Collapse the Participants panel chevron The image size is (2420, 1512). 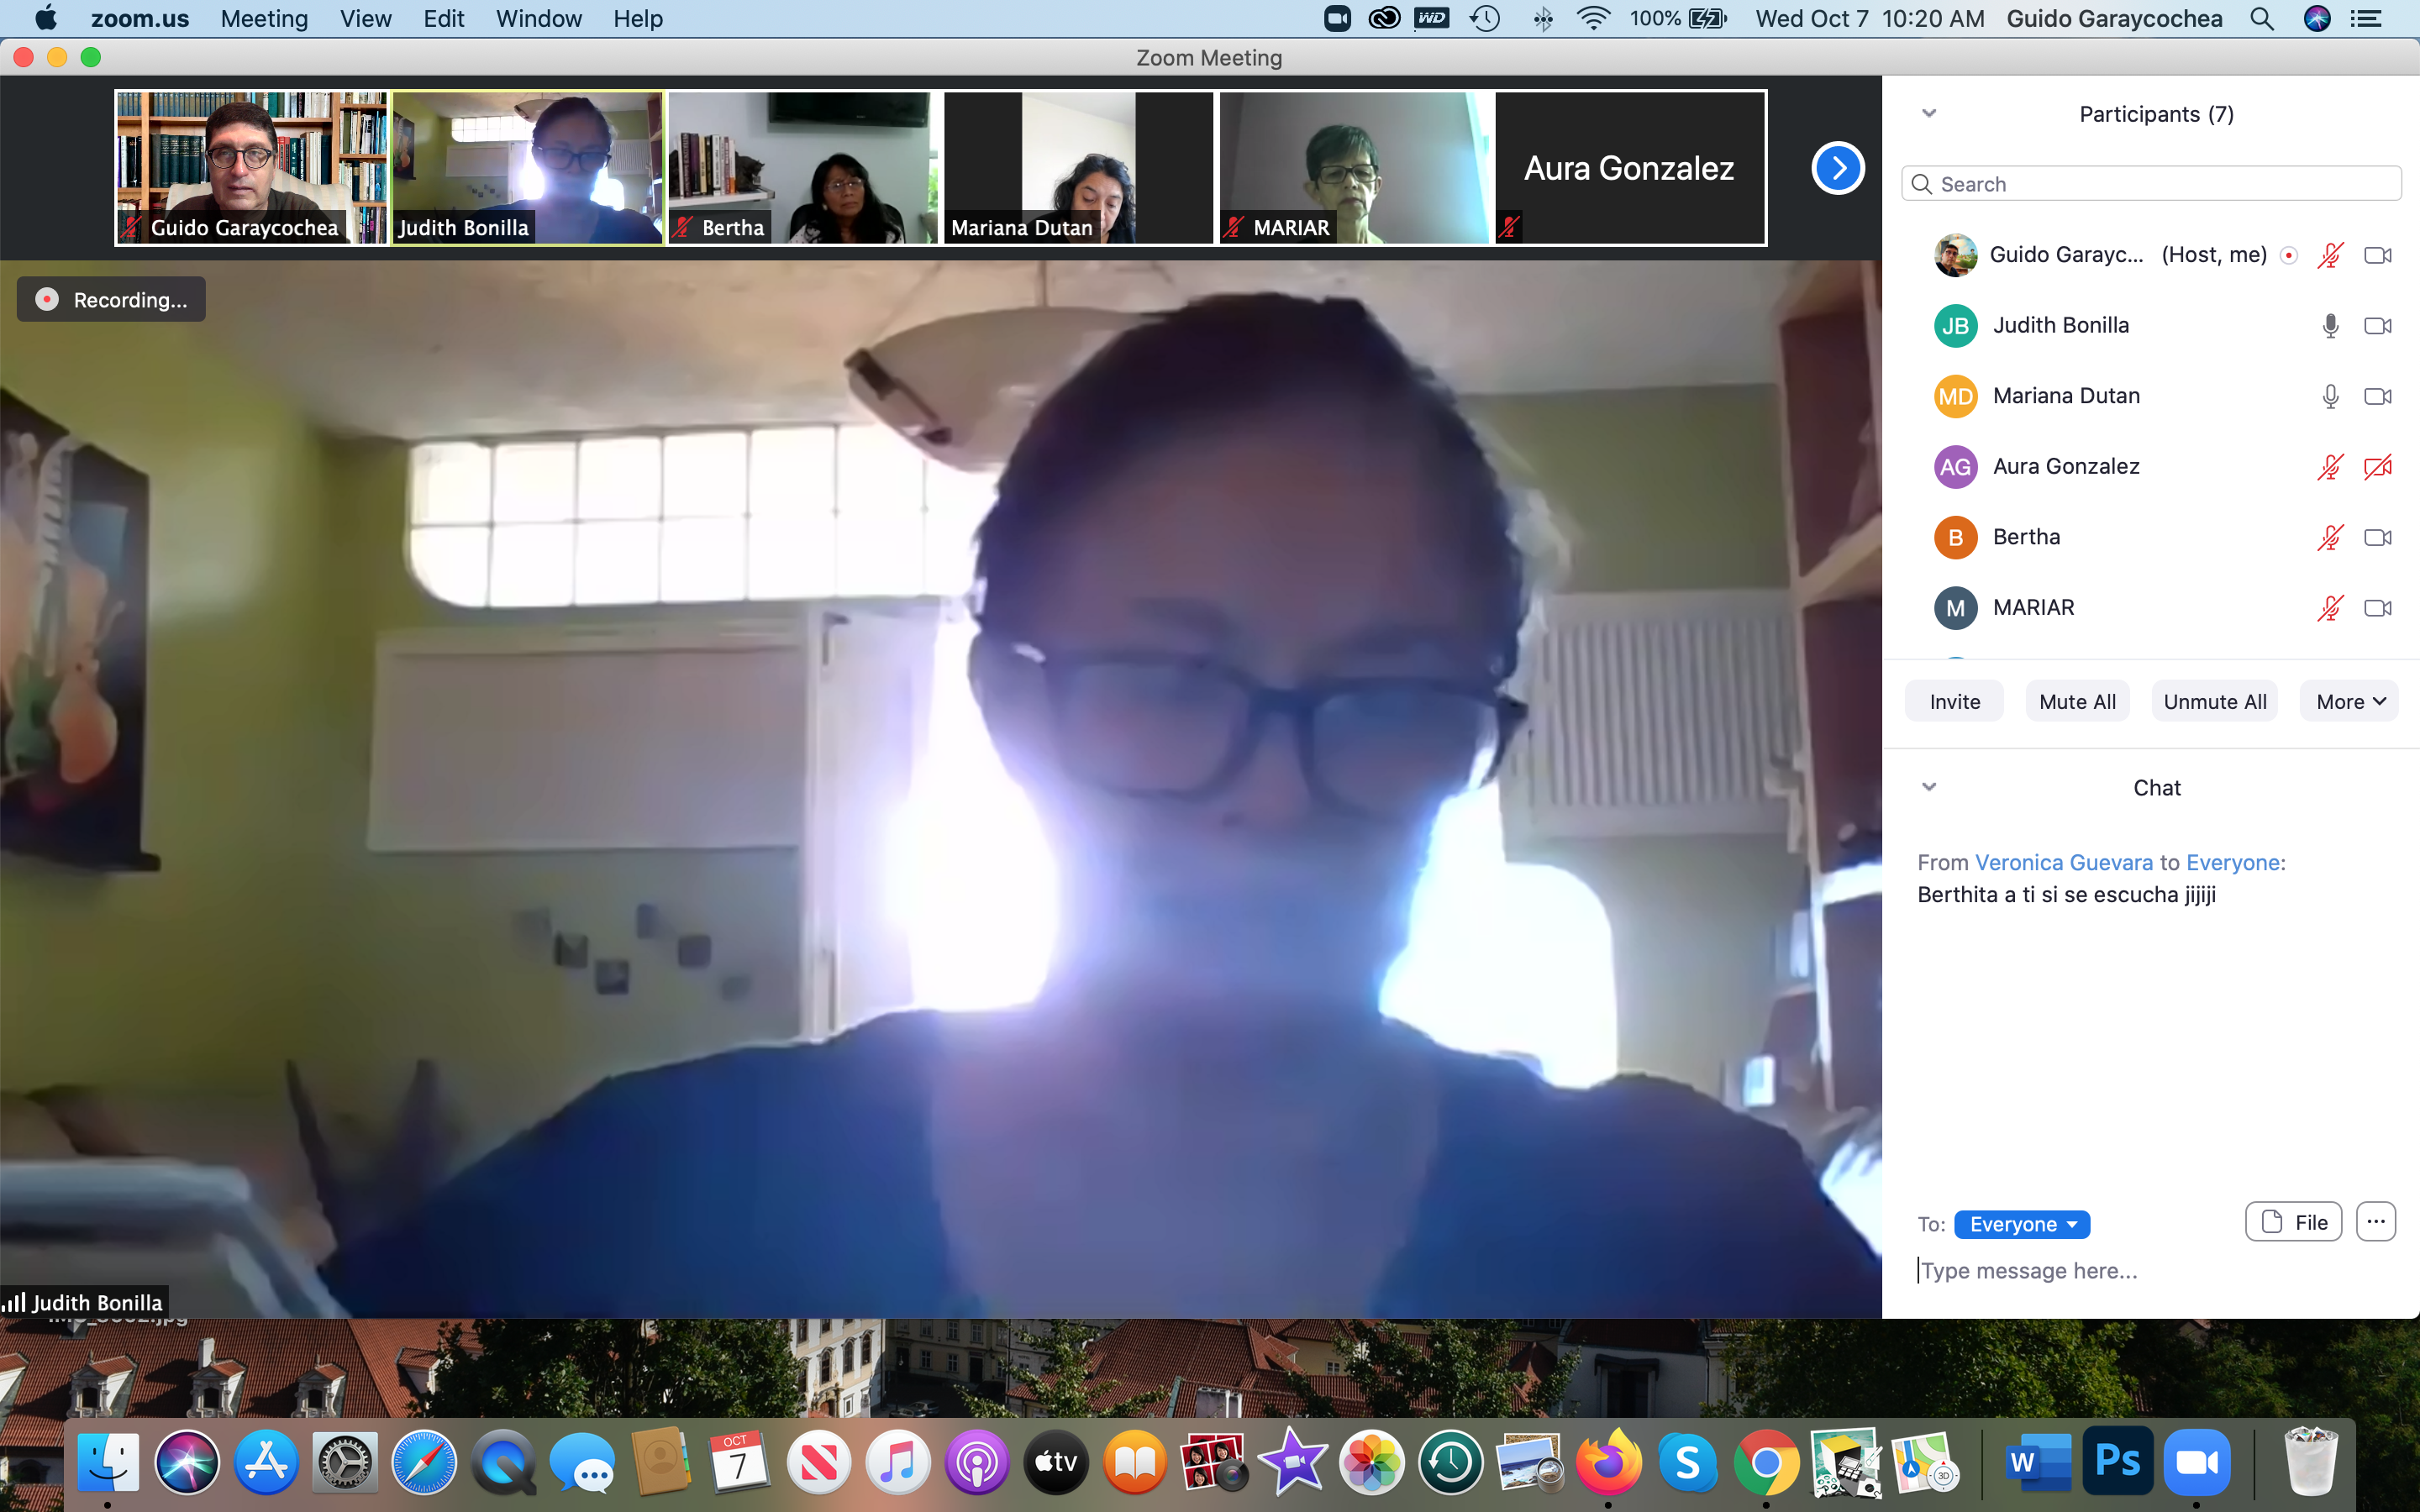pyautogui.click(x=1929, y=113)
